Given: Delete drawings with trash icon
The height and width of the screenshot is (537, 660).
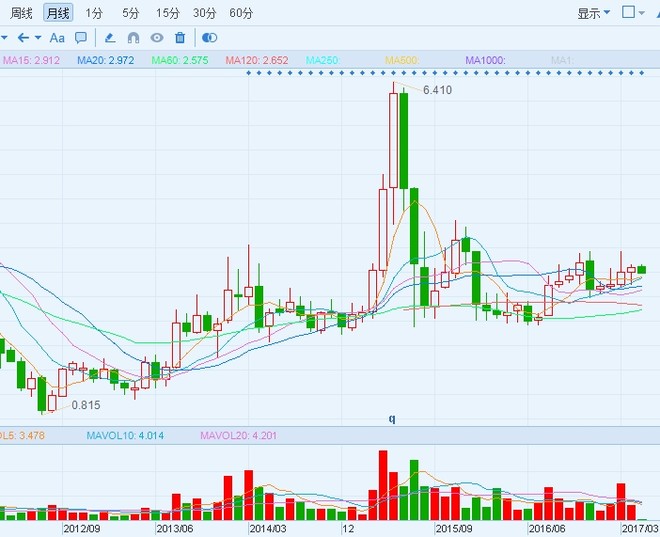Looking at the screenshot, I should coord(180,38).
